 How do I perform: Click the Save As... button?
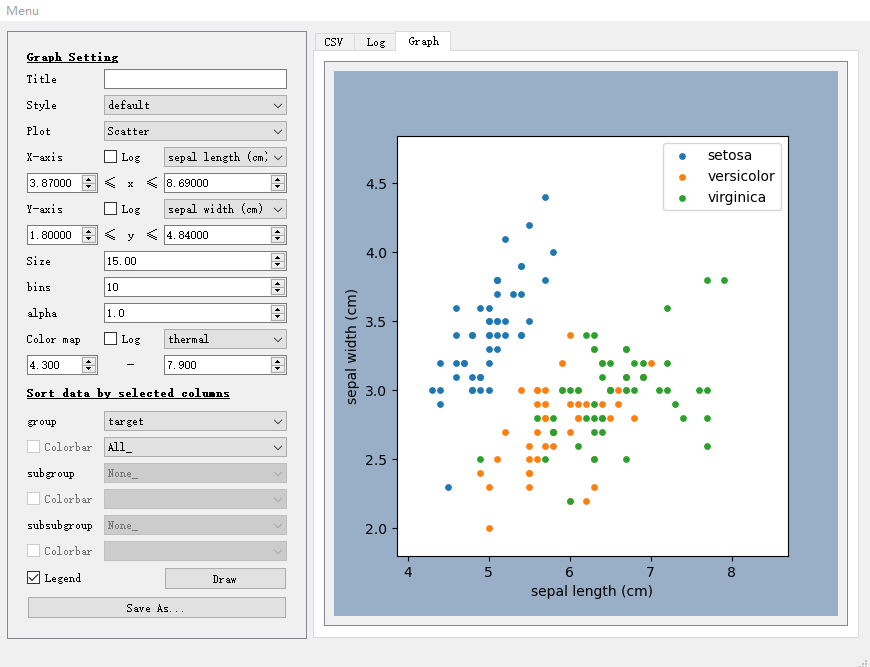(156, 608)
